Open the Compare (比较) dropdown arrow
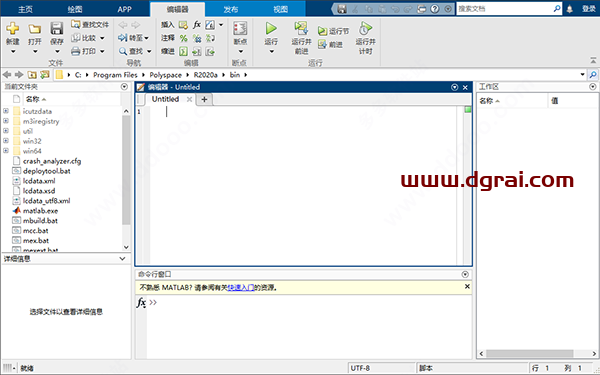The height and width of the screenshot is (375, 600). coord(102,38)
